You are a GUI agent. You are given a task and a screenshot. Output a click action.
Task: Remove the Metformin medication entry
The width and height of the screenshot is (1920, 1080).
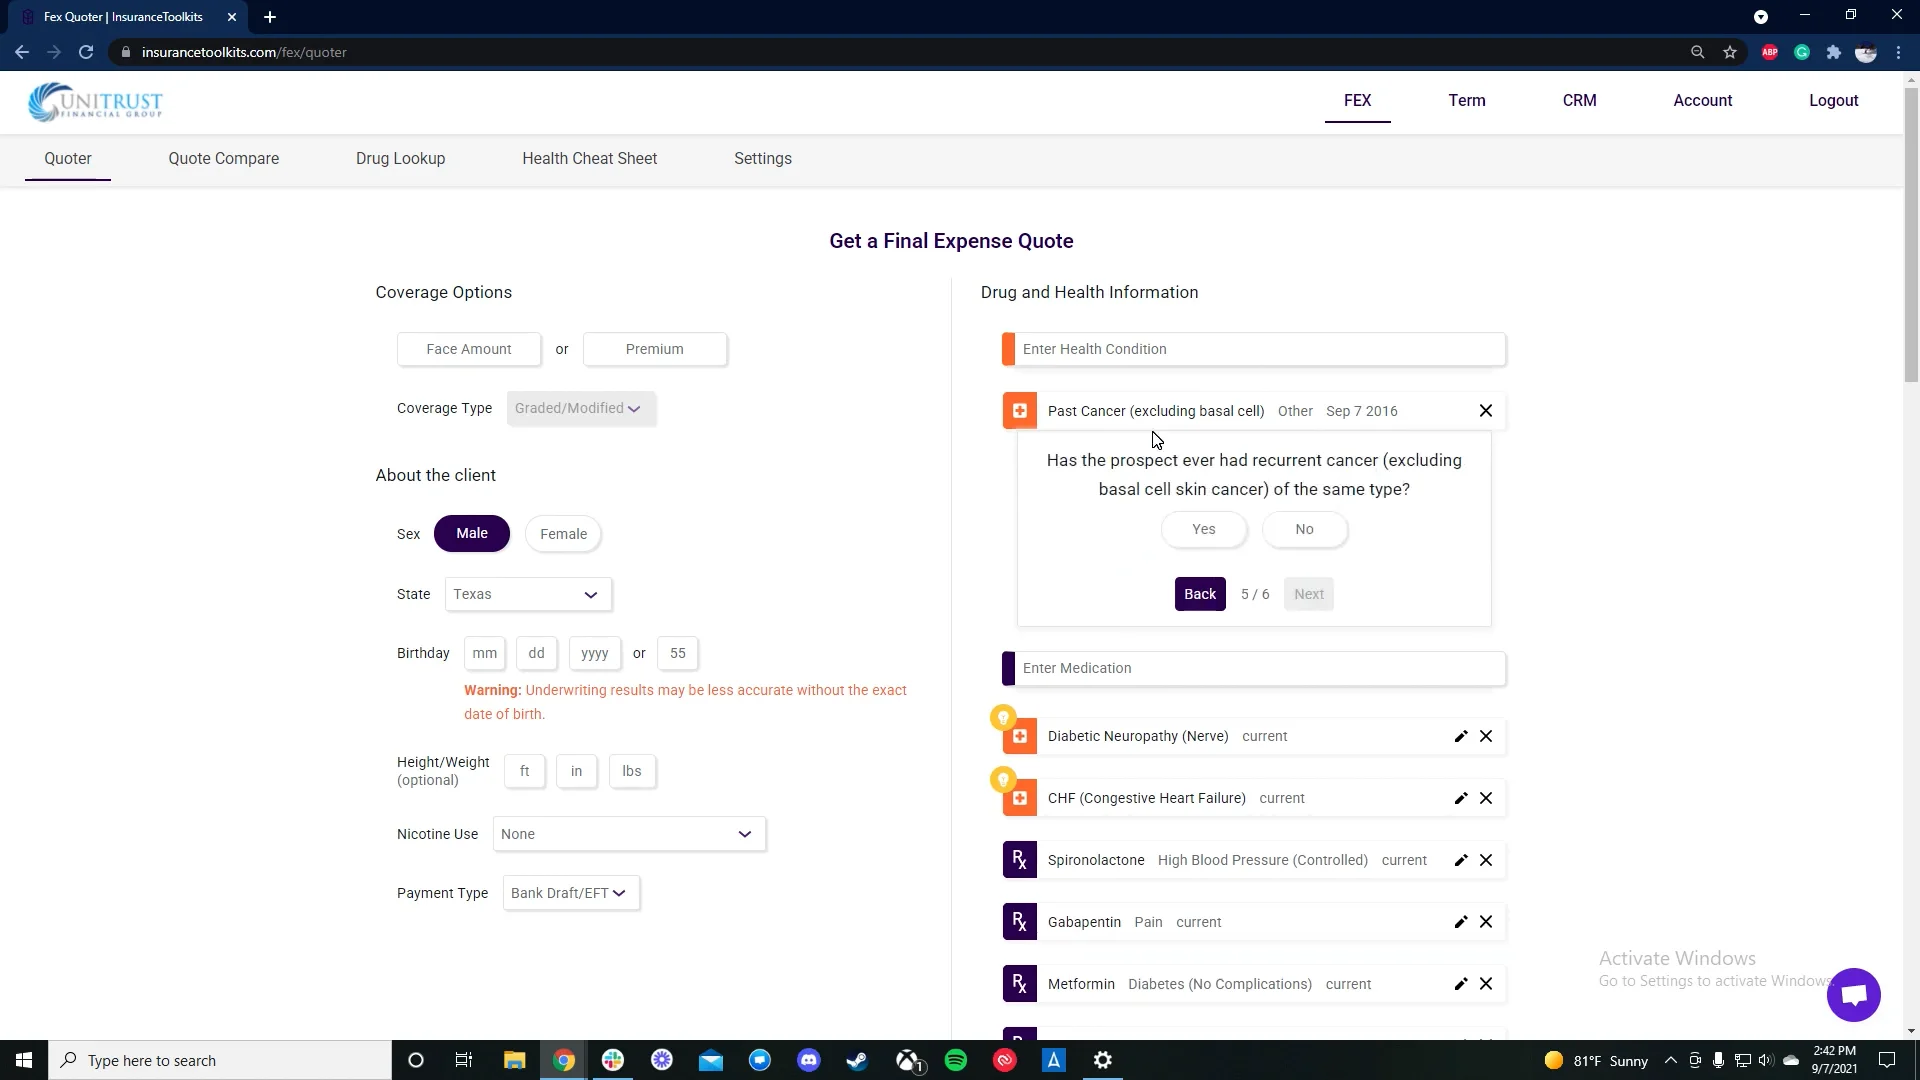point(1487,983)
